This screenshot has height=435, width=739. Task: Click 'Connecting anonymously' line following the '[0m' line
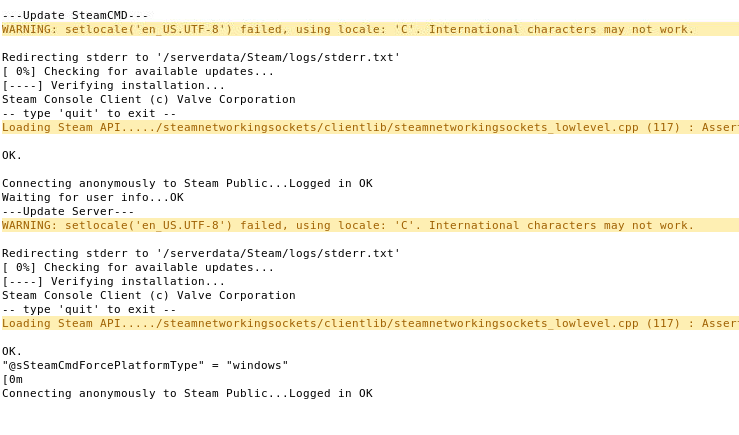187,394
